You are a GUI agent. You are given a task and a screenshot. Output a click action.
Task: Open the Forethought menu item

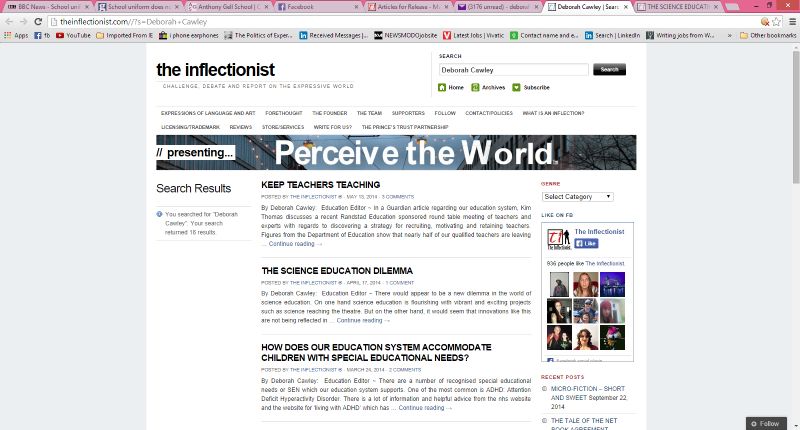(284, 113)
